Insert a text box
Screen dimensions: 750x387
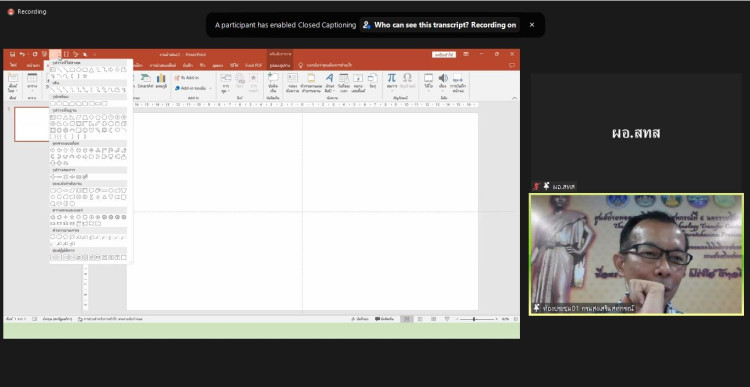pos(292,83)
